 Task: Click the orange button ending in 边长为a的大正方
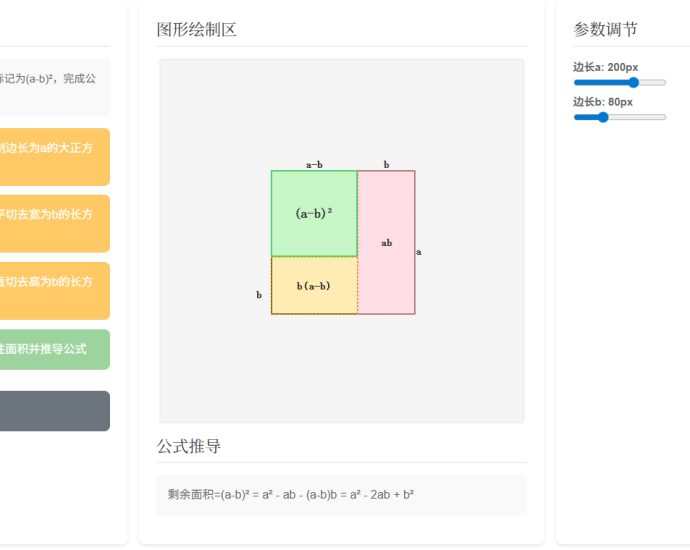tap(55, 157)
